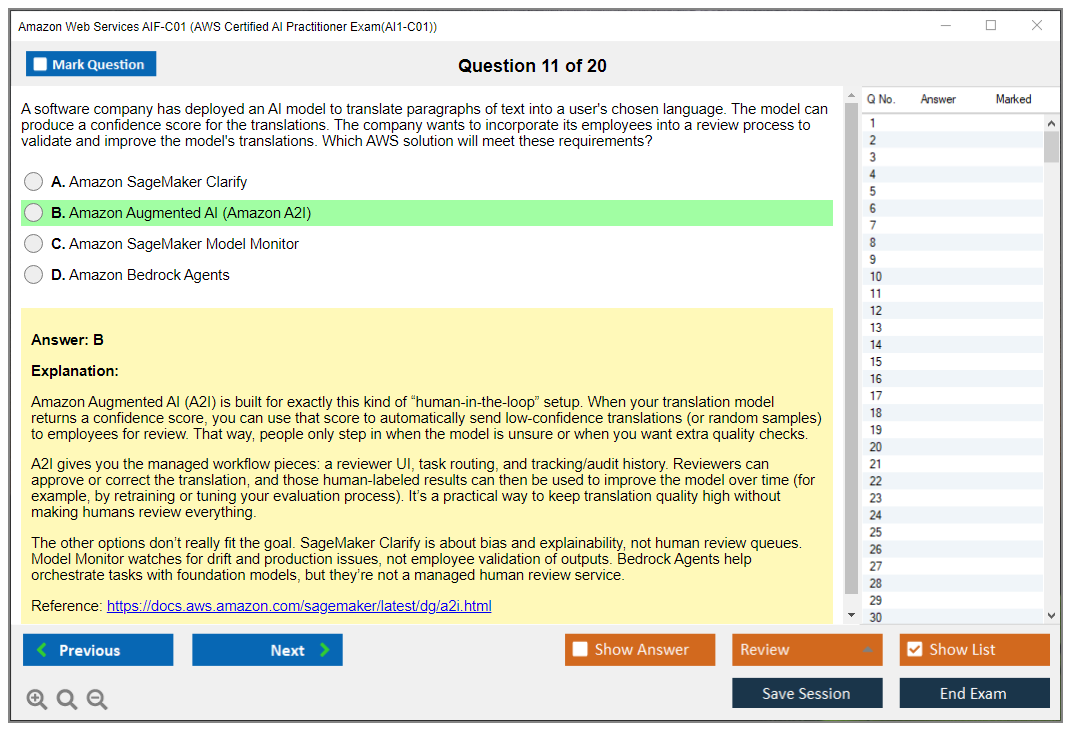This screenshot has width=1075, height=735.
Task: Select option A Amazon SageMaker Clarify
Action: coord(34,182)
